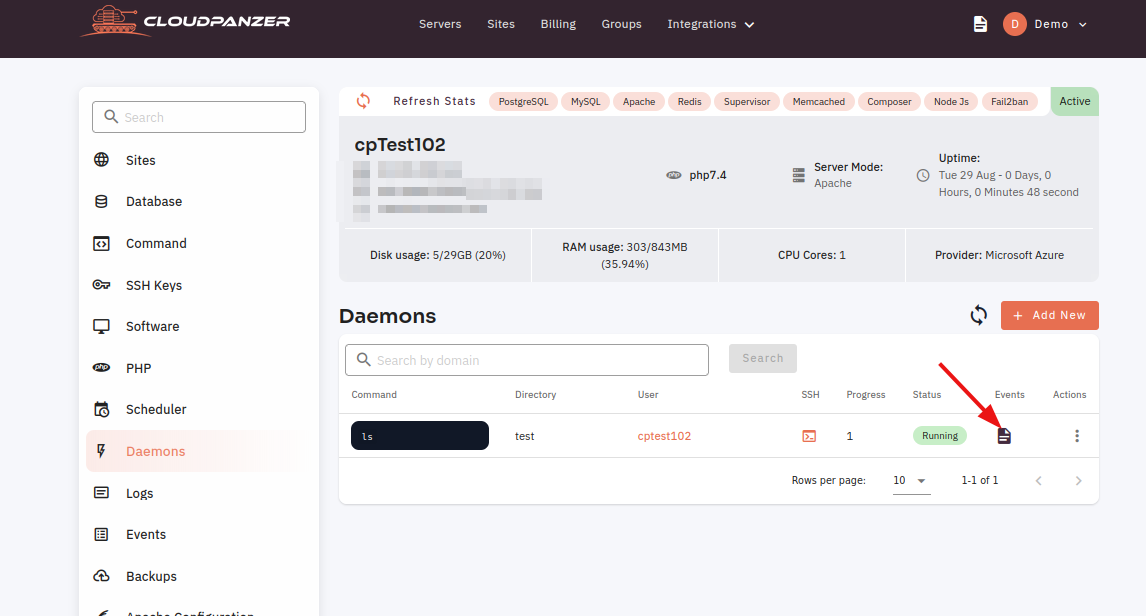The width and height of the screenshot is (1146, 616).
Task: Focus the Search by domain field
Action: pyautogui.click(x=527, y=360)
